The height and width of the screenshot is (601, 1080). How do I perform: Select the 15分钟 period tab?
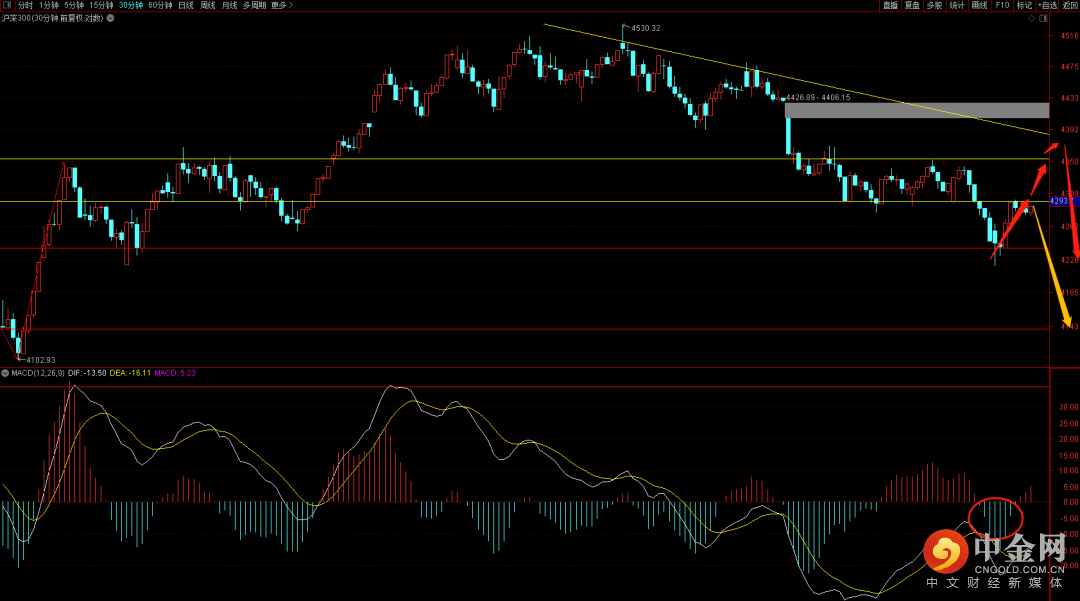tap(101, 5)
